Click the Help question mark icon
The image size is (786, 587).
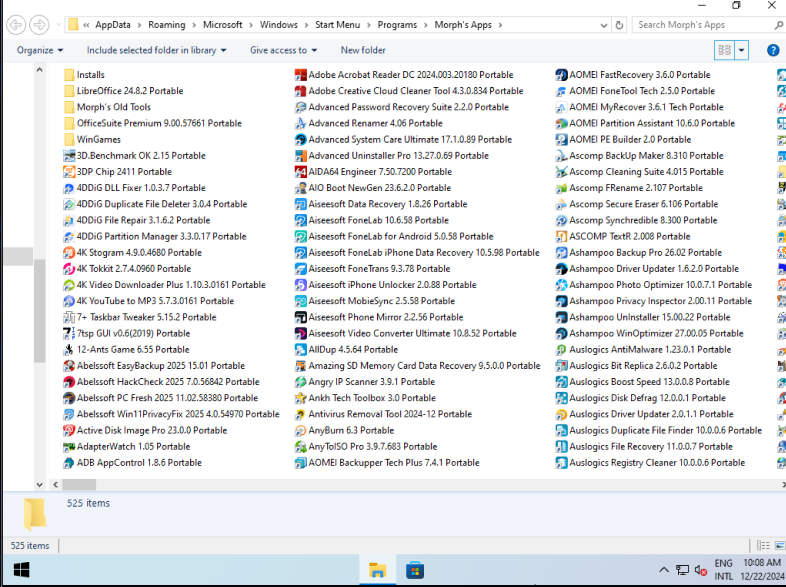tap(773, 50)
